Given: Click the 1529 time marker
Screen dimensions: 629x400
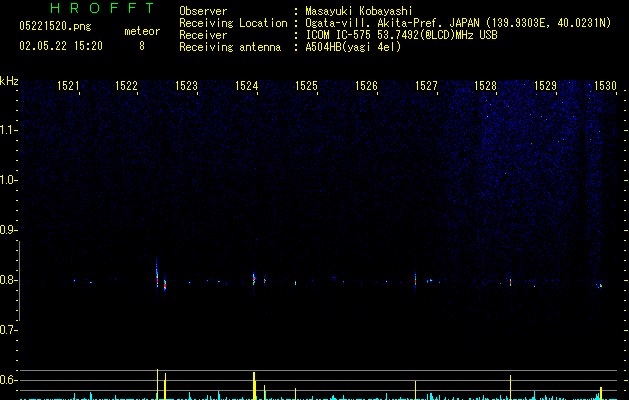Looking at the screenshot, I should click(546, 86).
